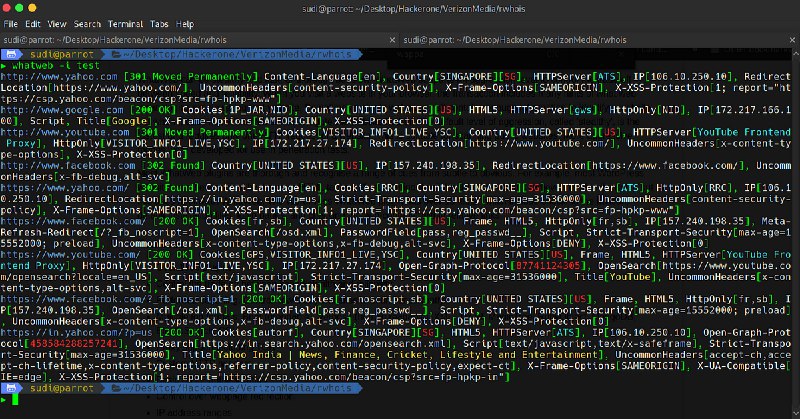
Task: Open the View menu
Action: 57,24
